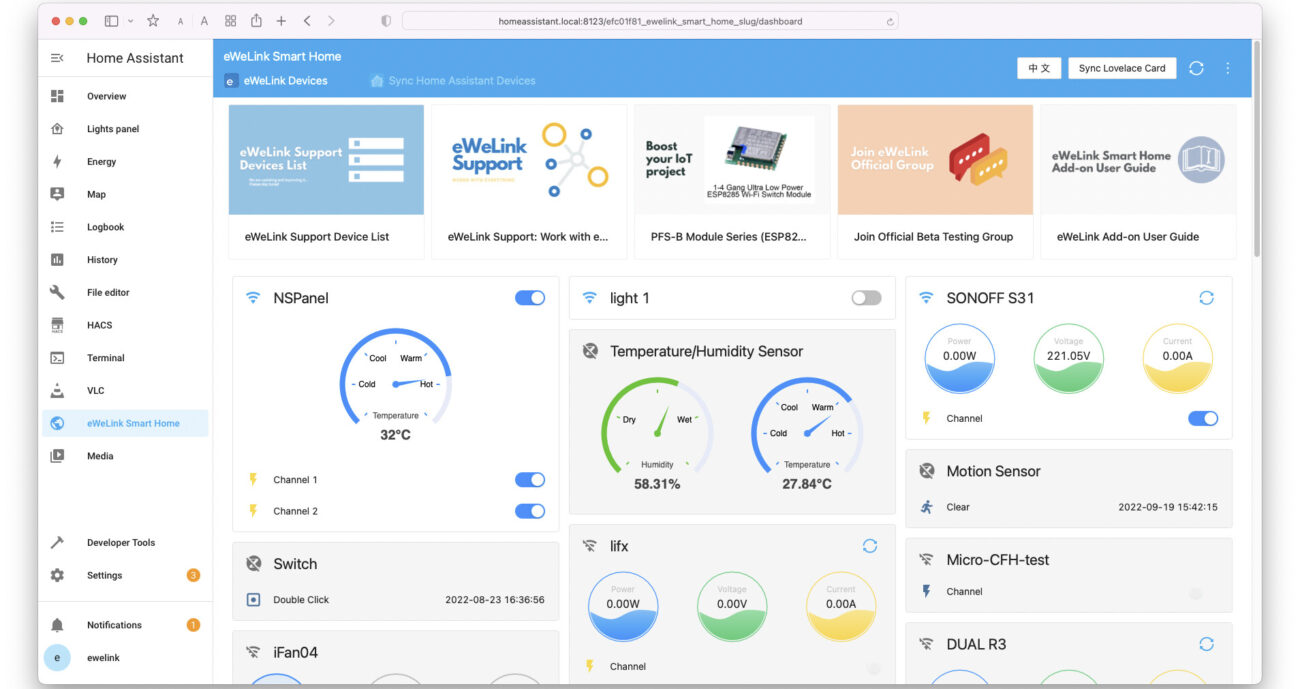
Task: Click Switch card Double Click row
Action: pos(395,600)
